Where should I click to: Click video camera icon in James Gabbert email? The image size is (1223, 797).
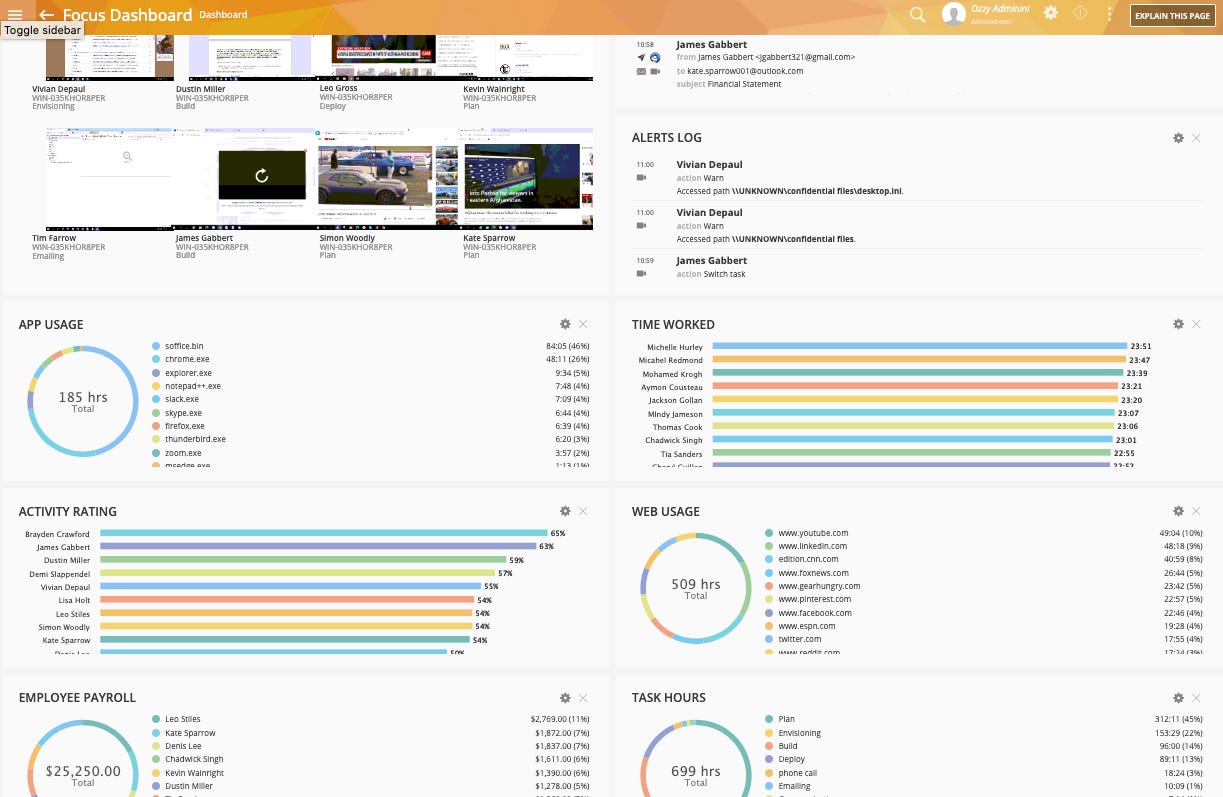coord(655,71)
